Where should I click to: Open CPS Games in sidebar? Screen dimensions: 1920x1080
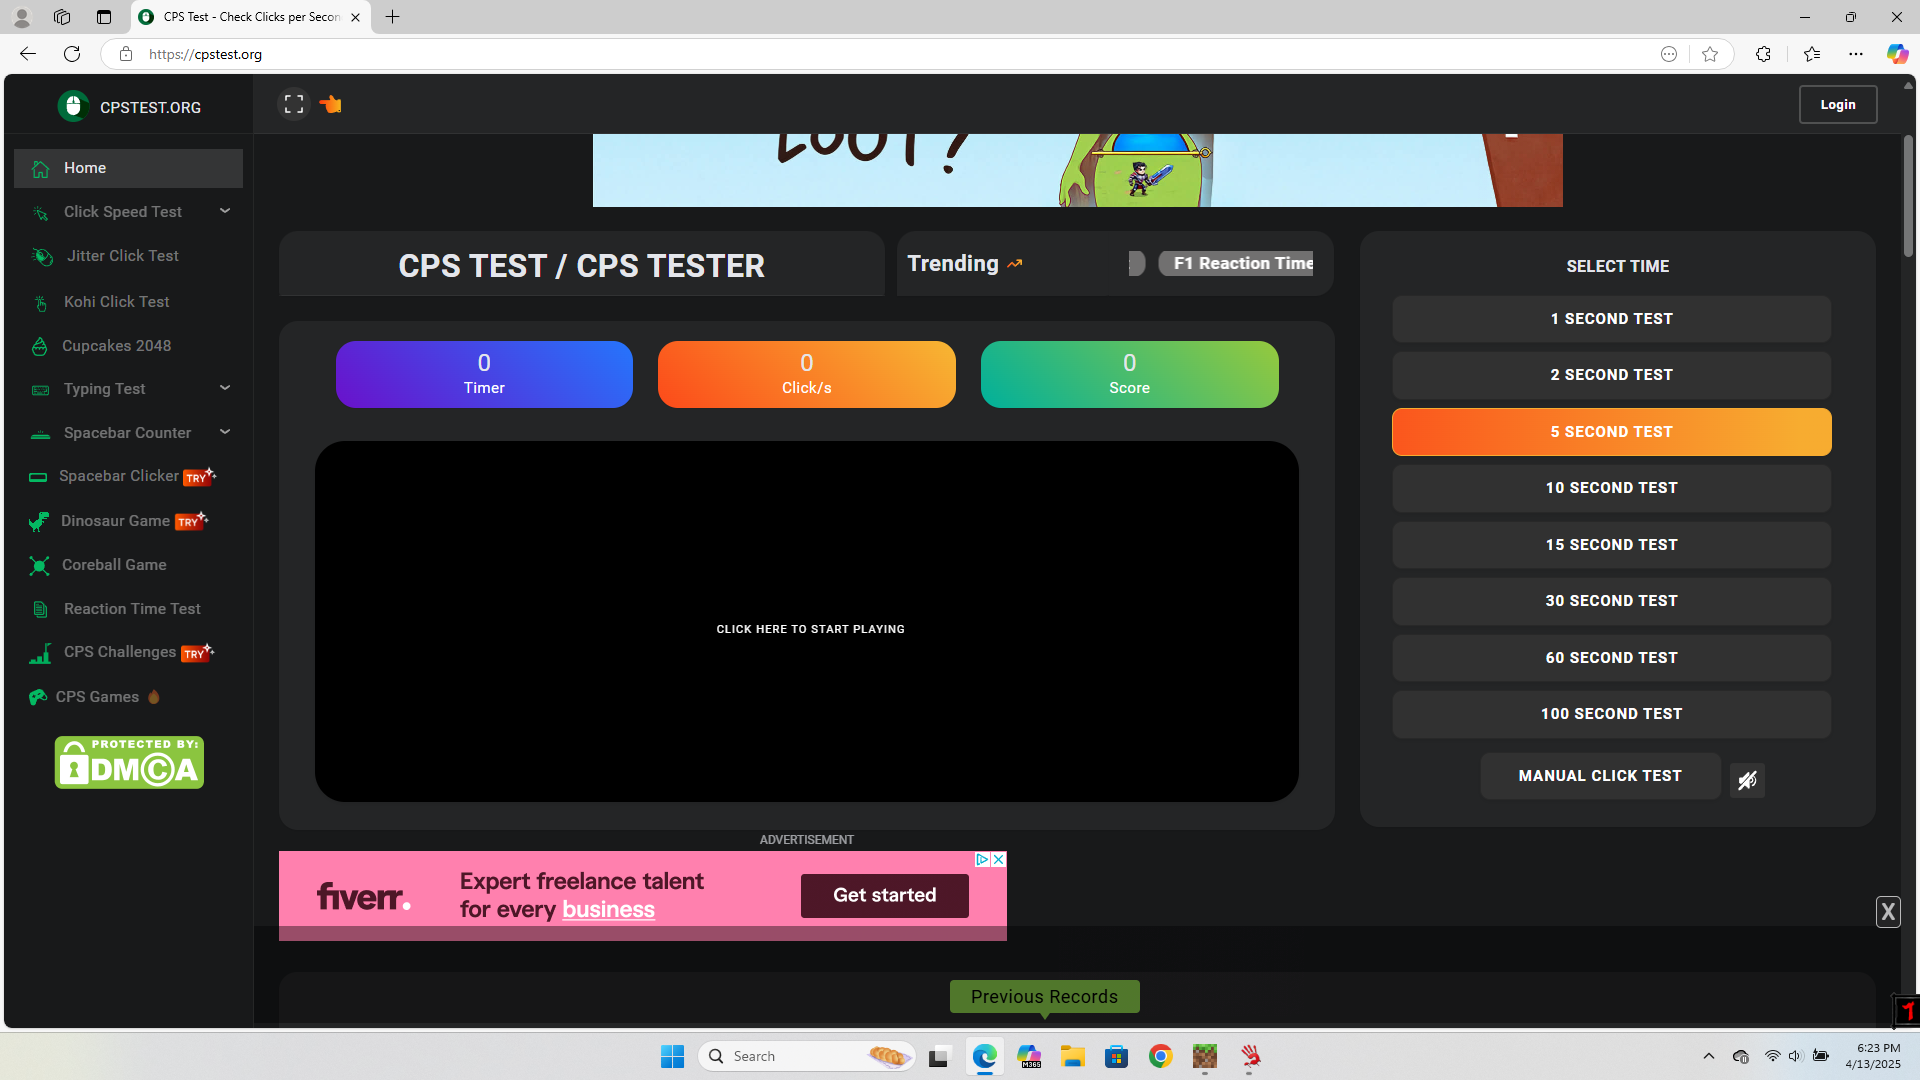click(x=97, y=697)
